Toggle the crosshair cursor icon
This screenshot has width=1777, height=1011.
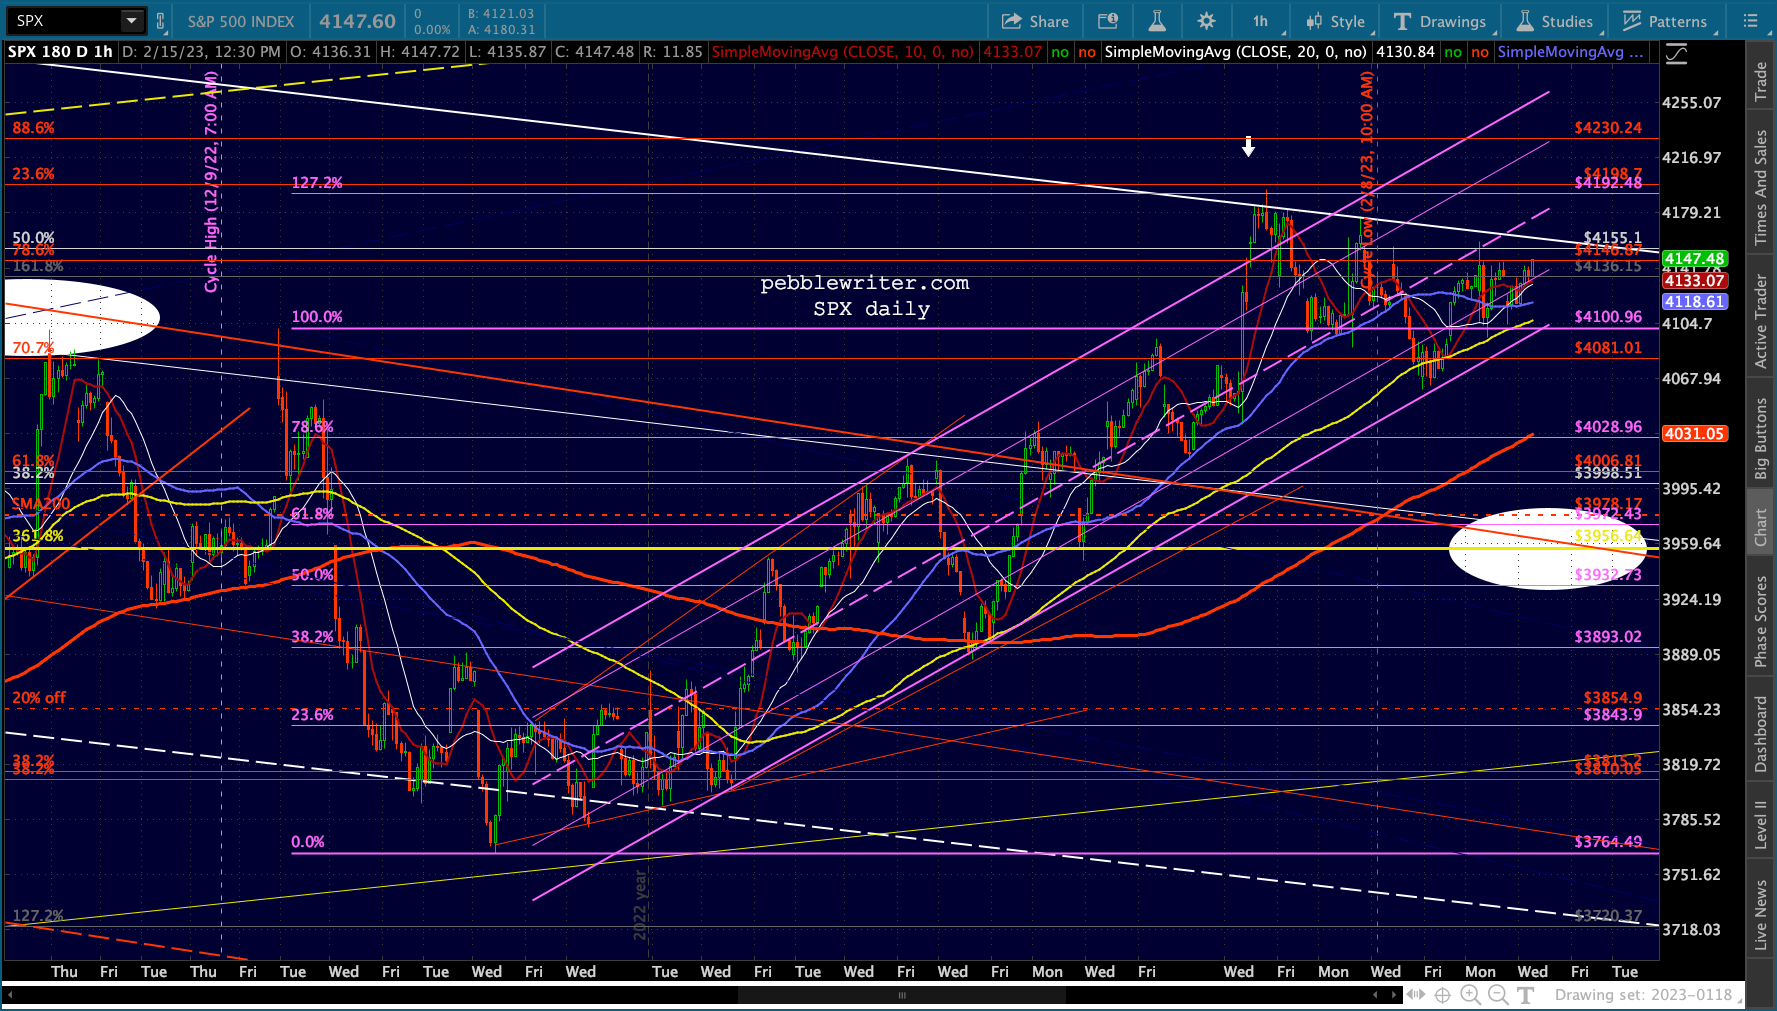[x=1443, y=995]
